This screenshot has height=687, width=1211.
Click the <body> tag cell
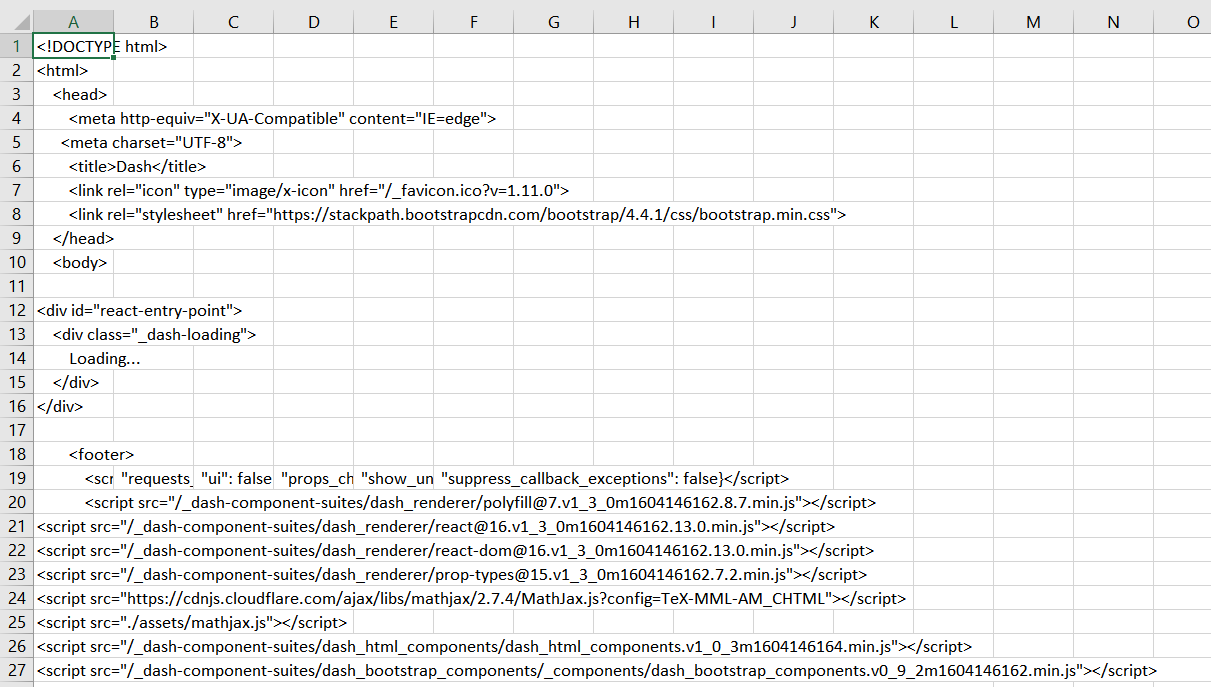74,262
